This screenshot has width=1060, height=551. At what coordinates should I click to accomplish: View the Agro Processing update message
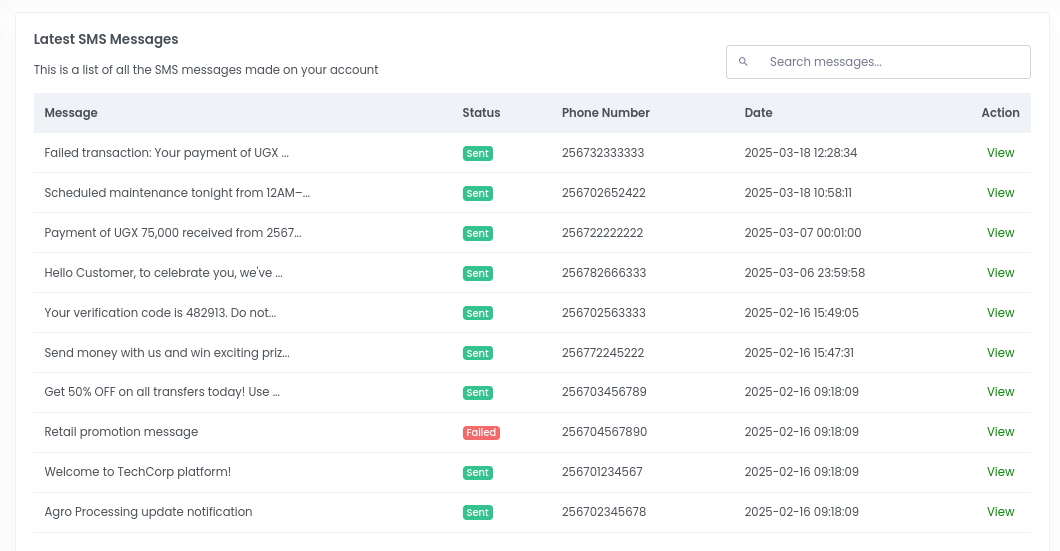tap(1000, 511)
